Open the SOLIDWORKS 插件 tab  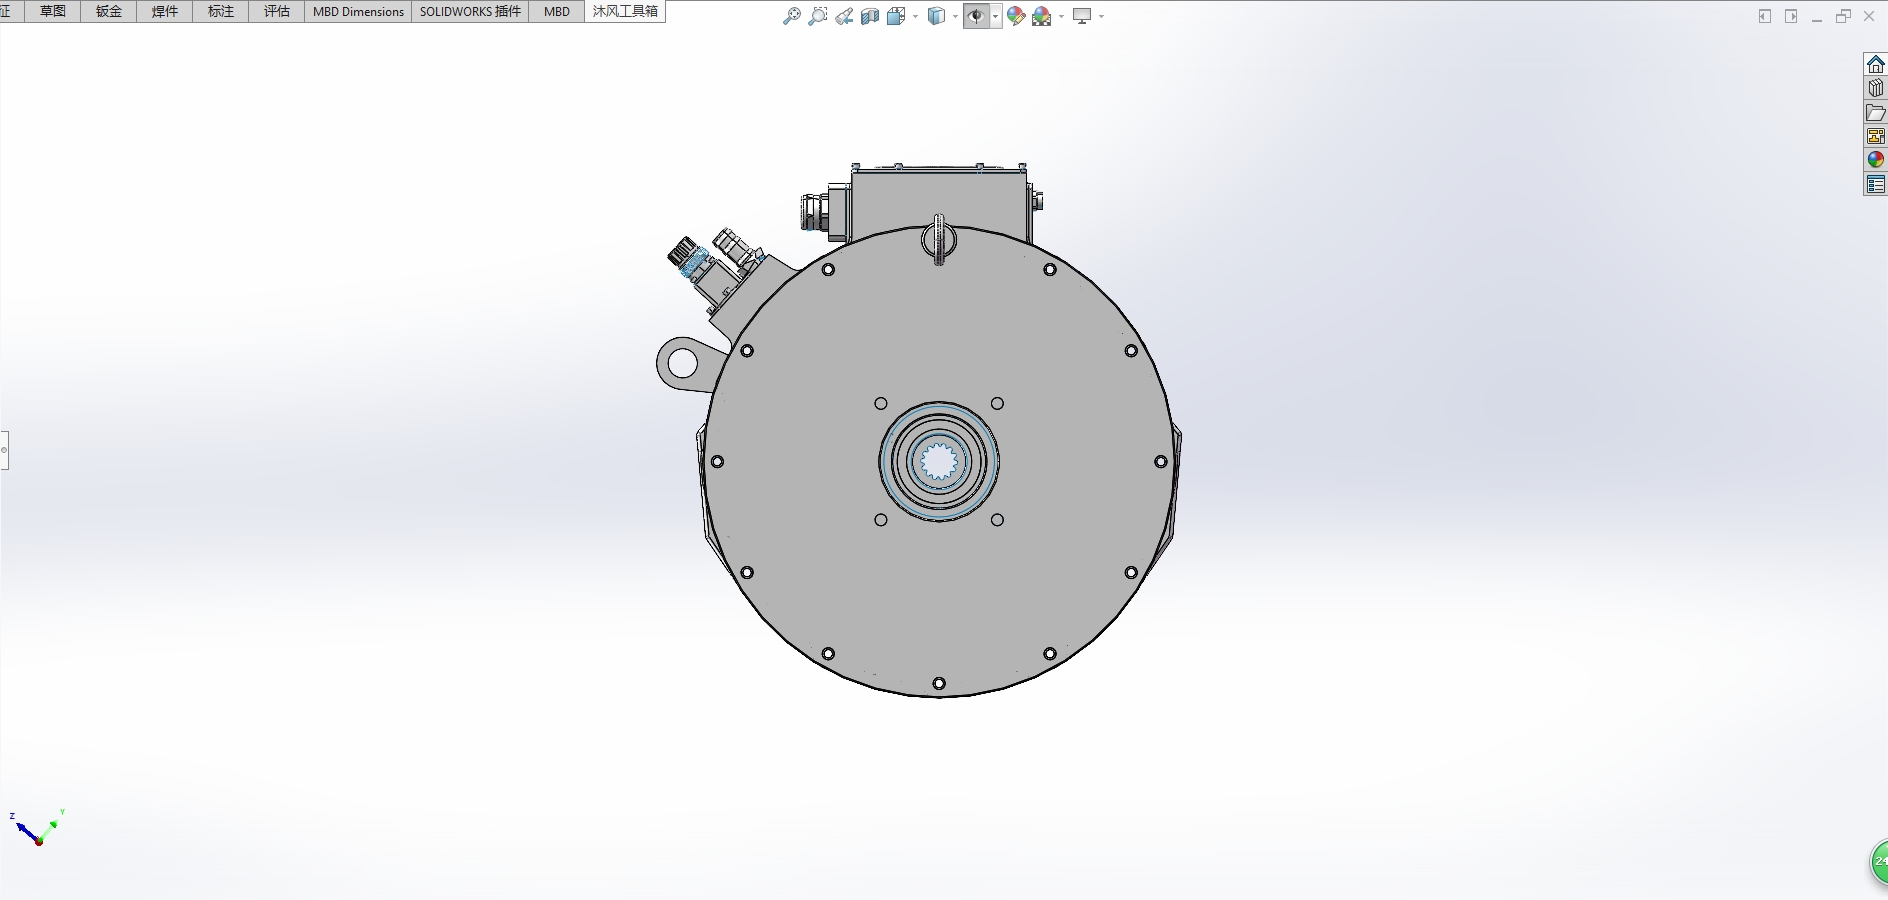[x=470, y=11]
